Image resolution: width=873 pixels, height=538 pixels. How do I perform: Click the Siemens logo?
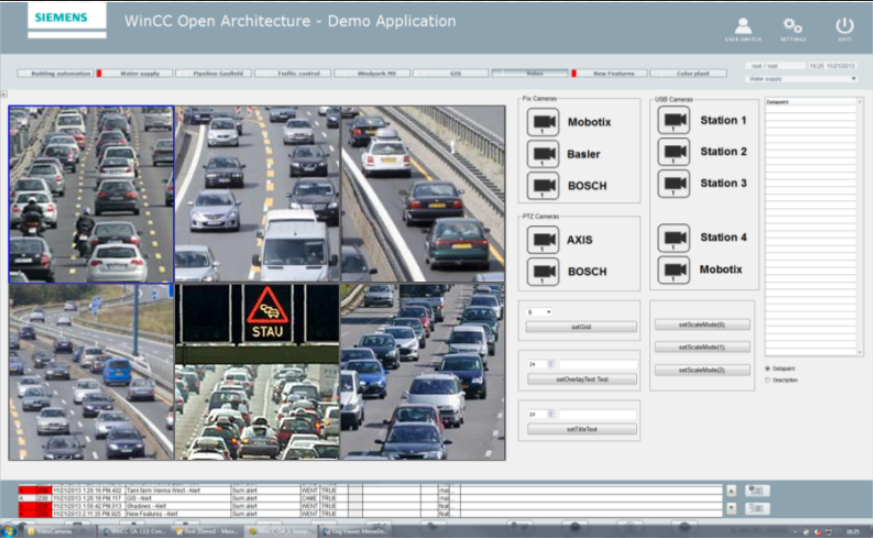tap(67, 19)
